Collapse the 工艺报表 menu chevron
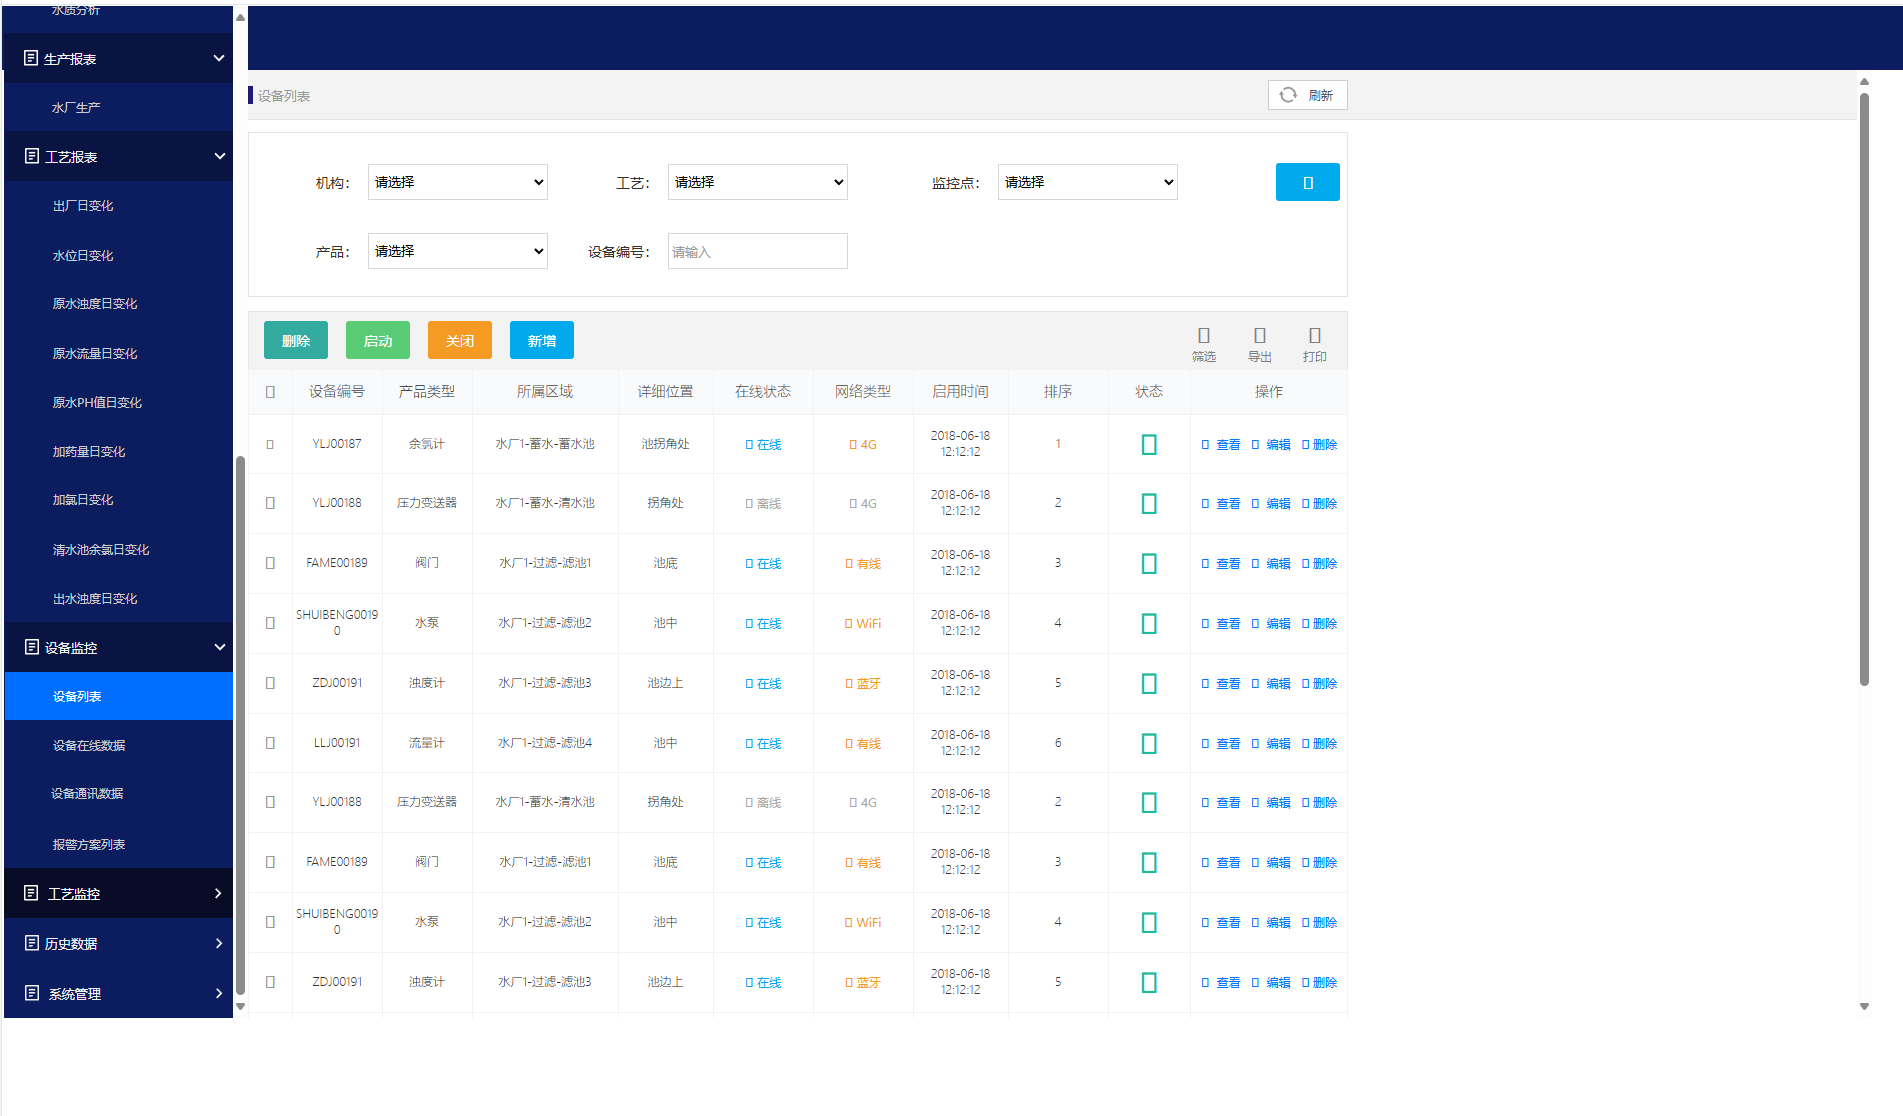 219,156
